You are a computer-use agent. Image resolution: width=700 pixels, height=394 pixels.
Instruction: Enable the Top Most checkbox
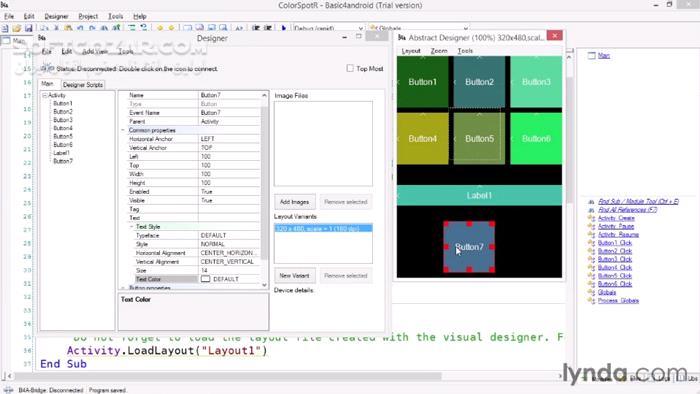coord(350,68)
